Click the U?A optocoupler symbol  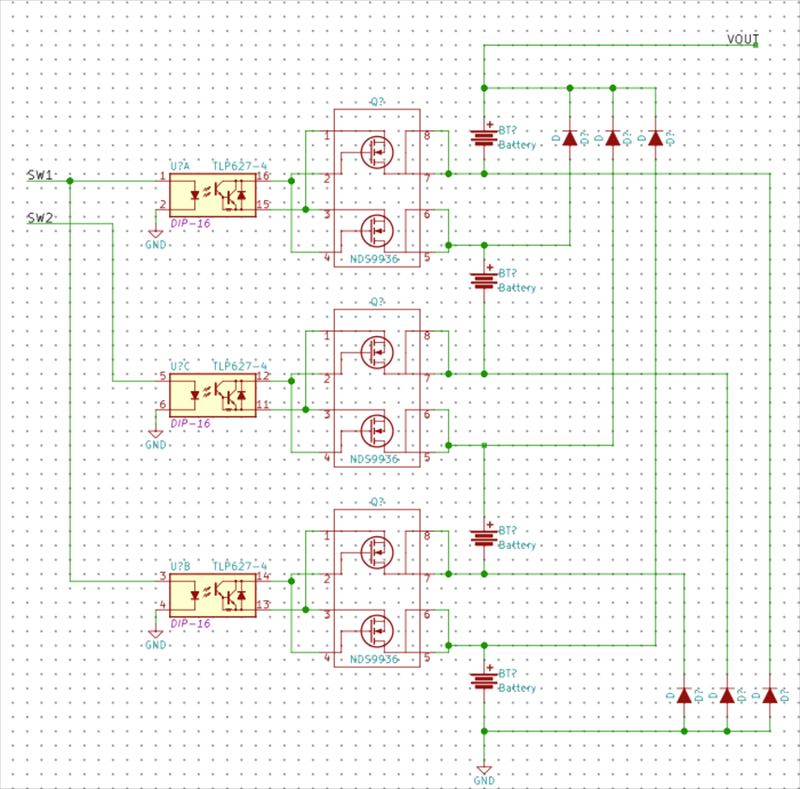[x=212, y=193]
